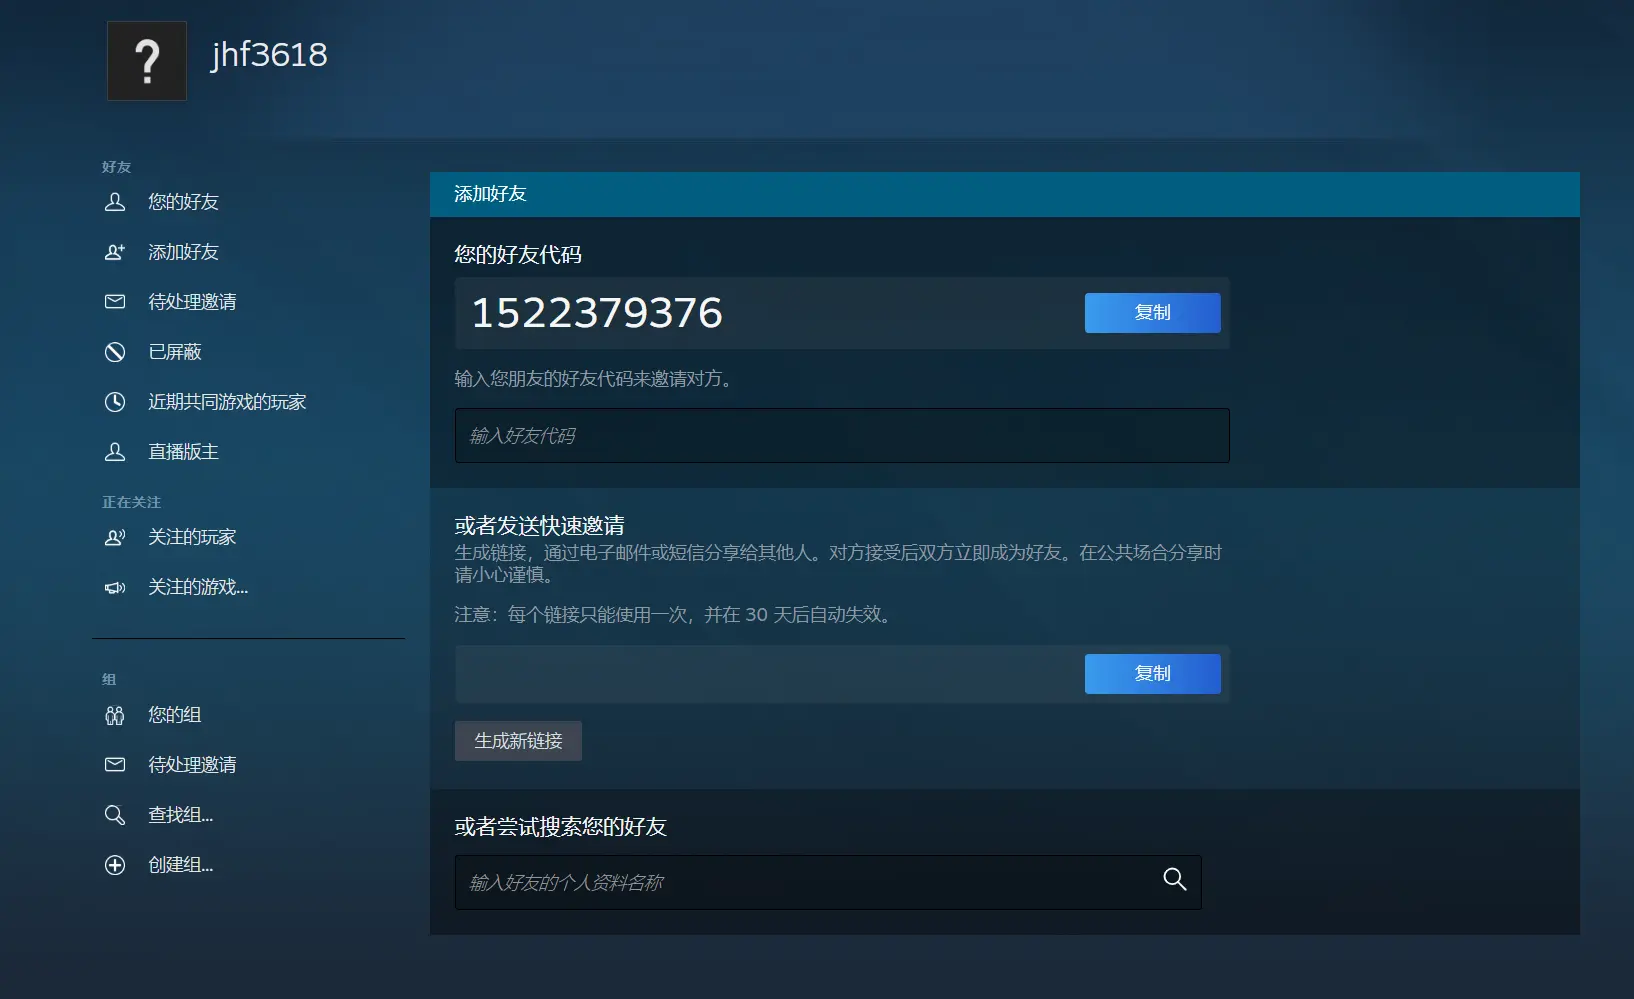Click the 组 section label in the sidebar
The height and width of the screenshot is (999, 1634).
pyautogui.click(x=109, y=680)
